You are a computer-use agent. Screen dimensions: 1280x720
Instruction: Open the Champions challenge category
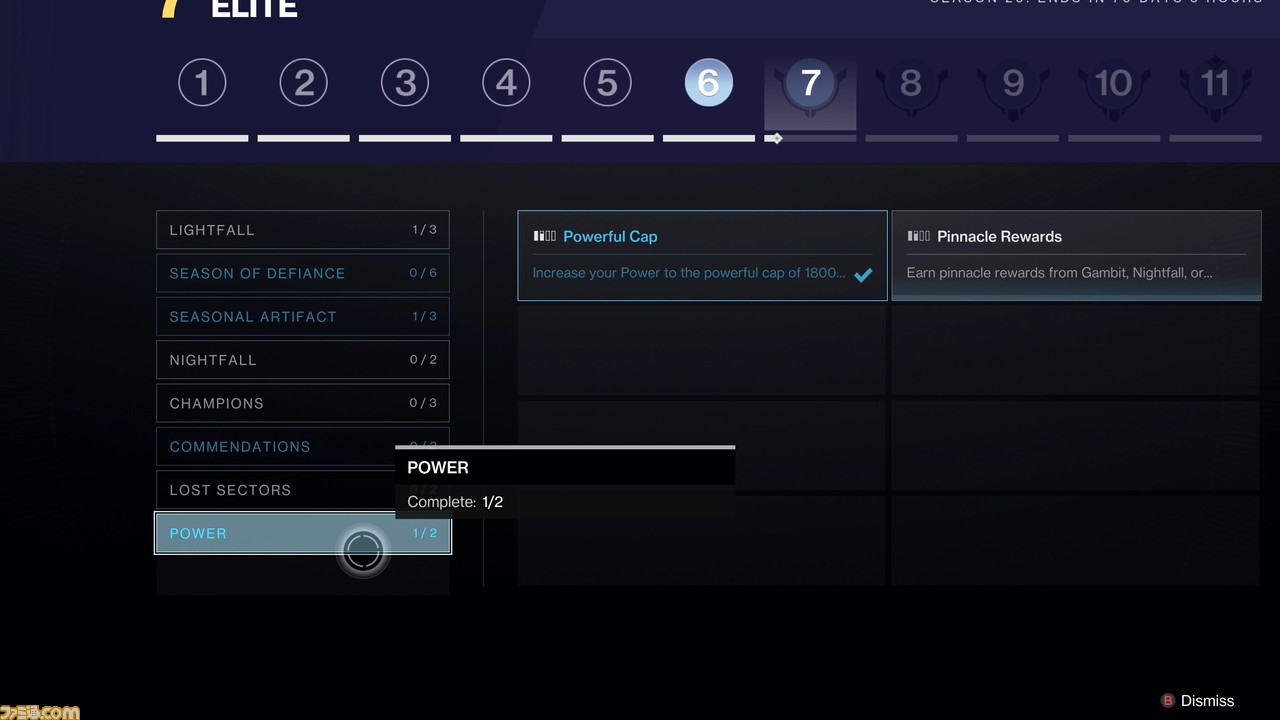tap(303, 403)
